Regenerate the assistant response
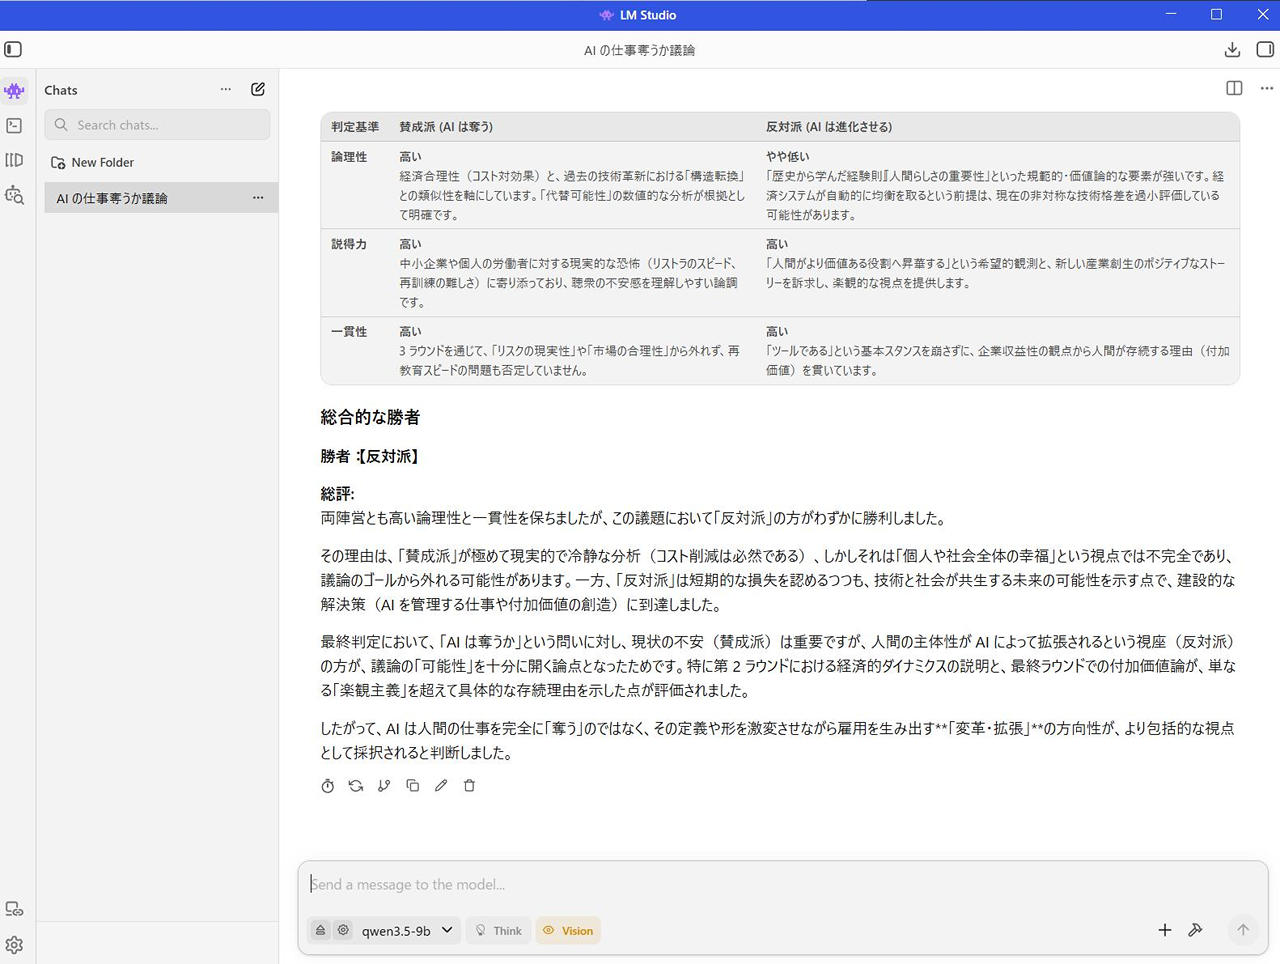This screenshot has height=964, width=1280. (356, 786)
